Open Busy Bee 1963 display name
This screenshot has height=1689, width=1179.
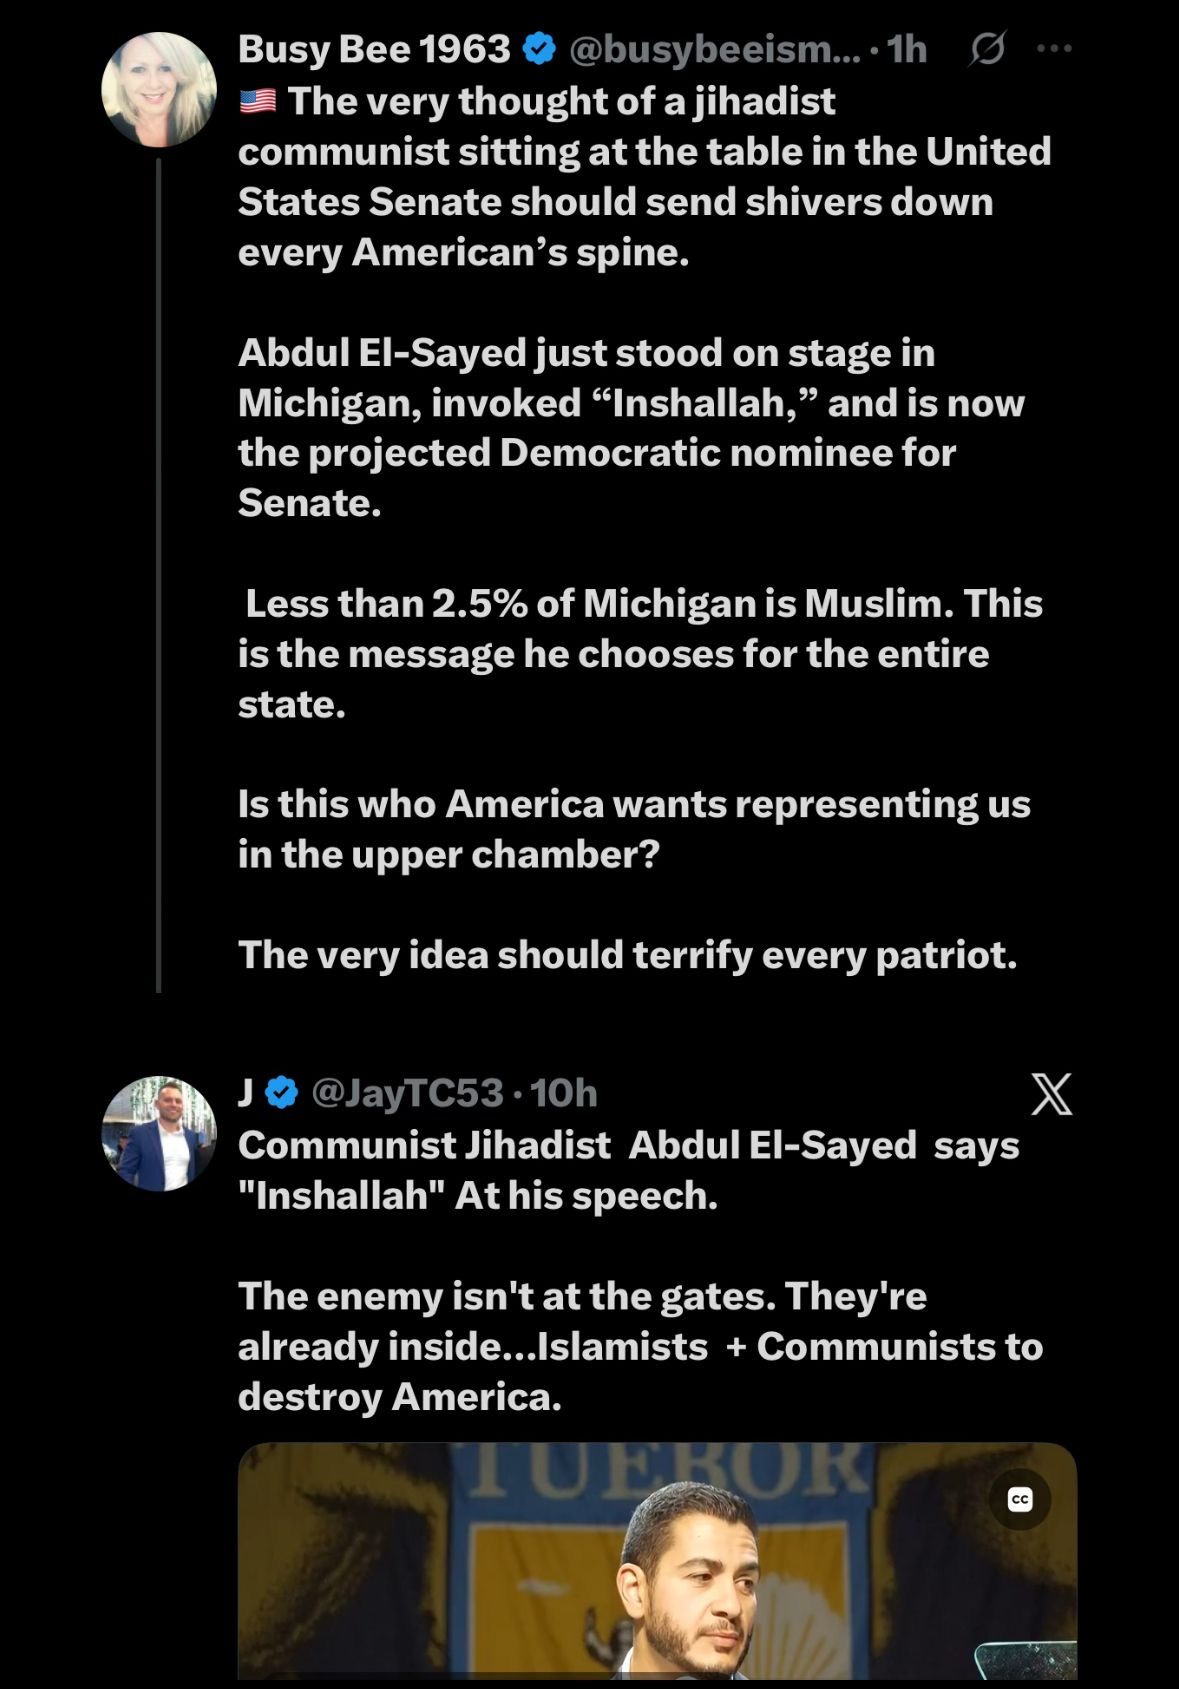pos(374,48)
